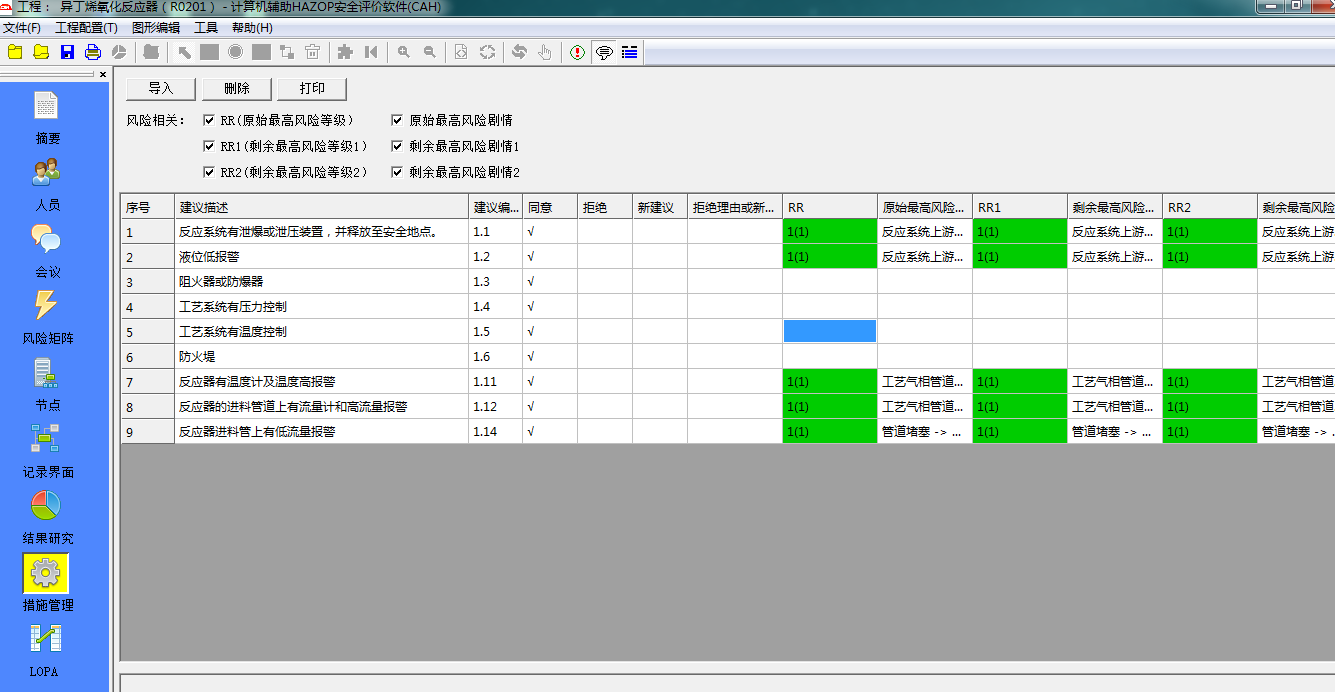This screenshot has height=692, width=1335.
Task: Click the RR1 column header
Action: 1020,208
